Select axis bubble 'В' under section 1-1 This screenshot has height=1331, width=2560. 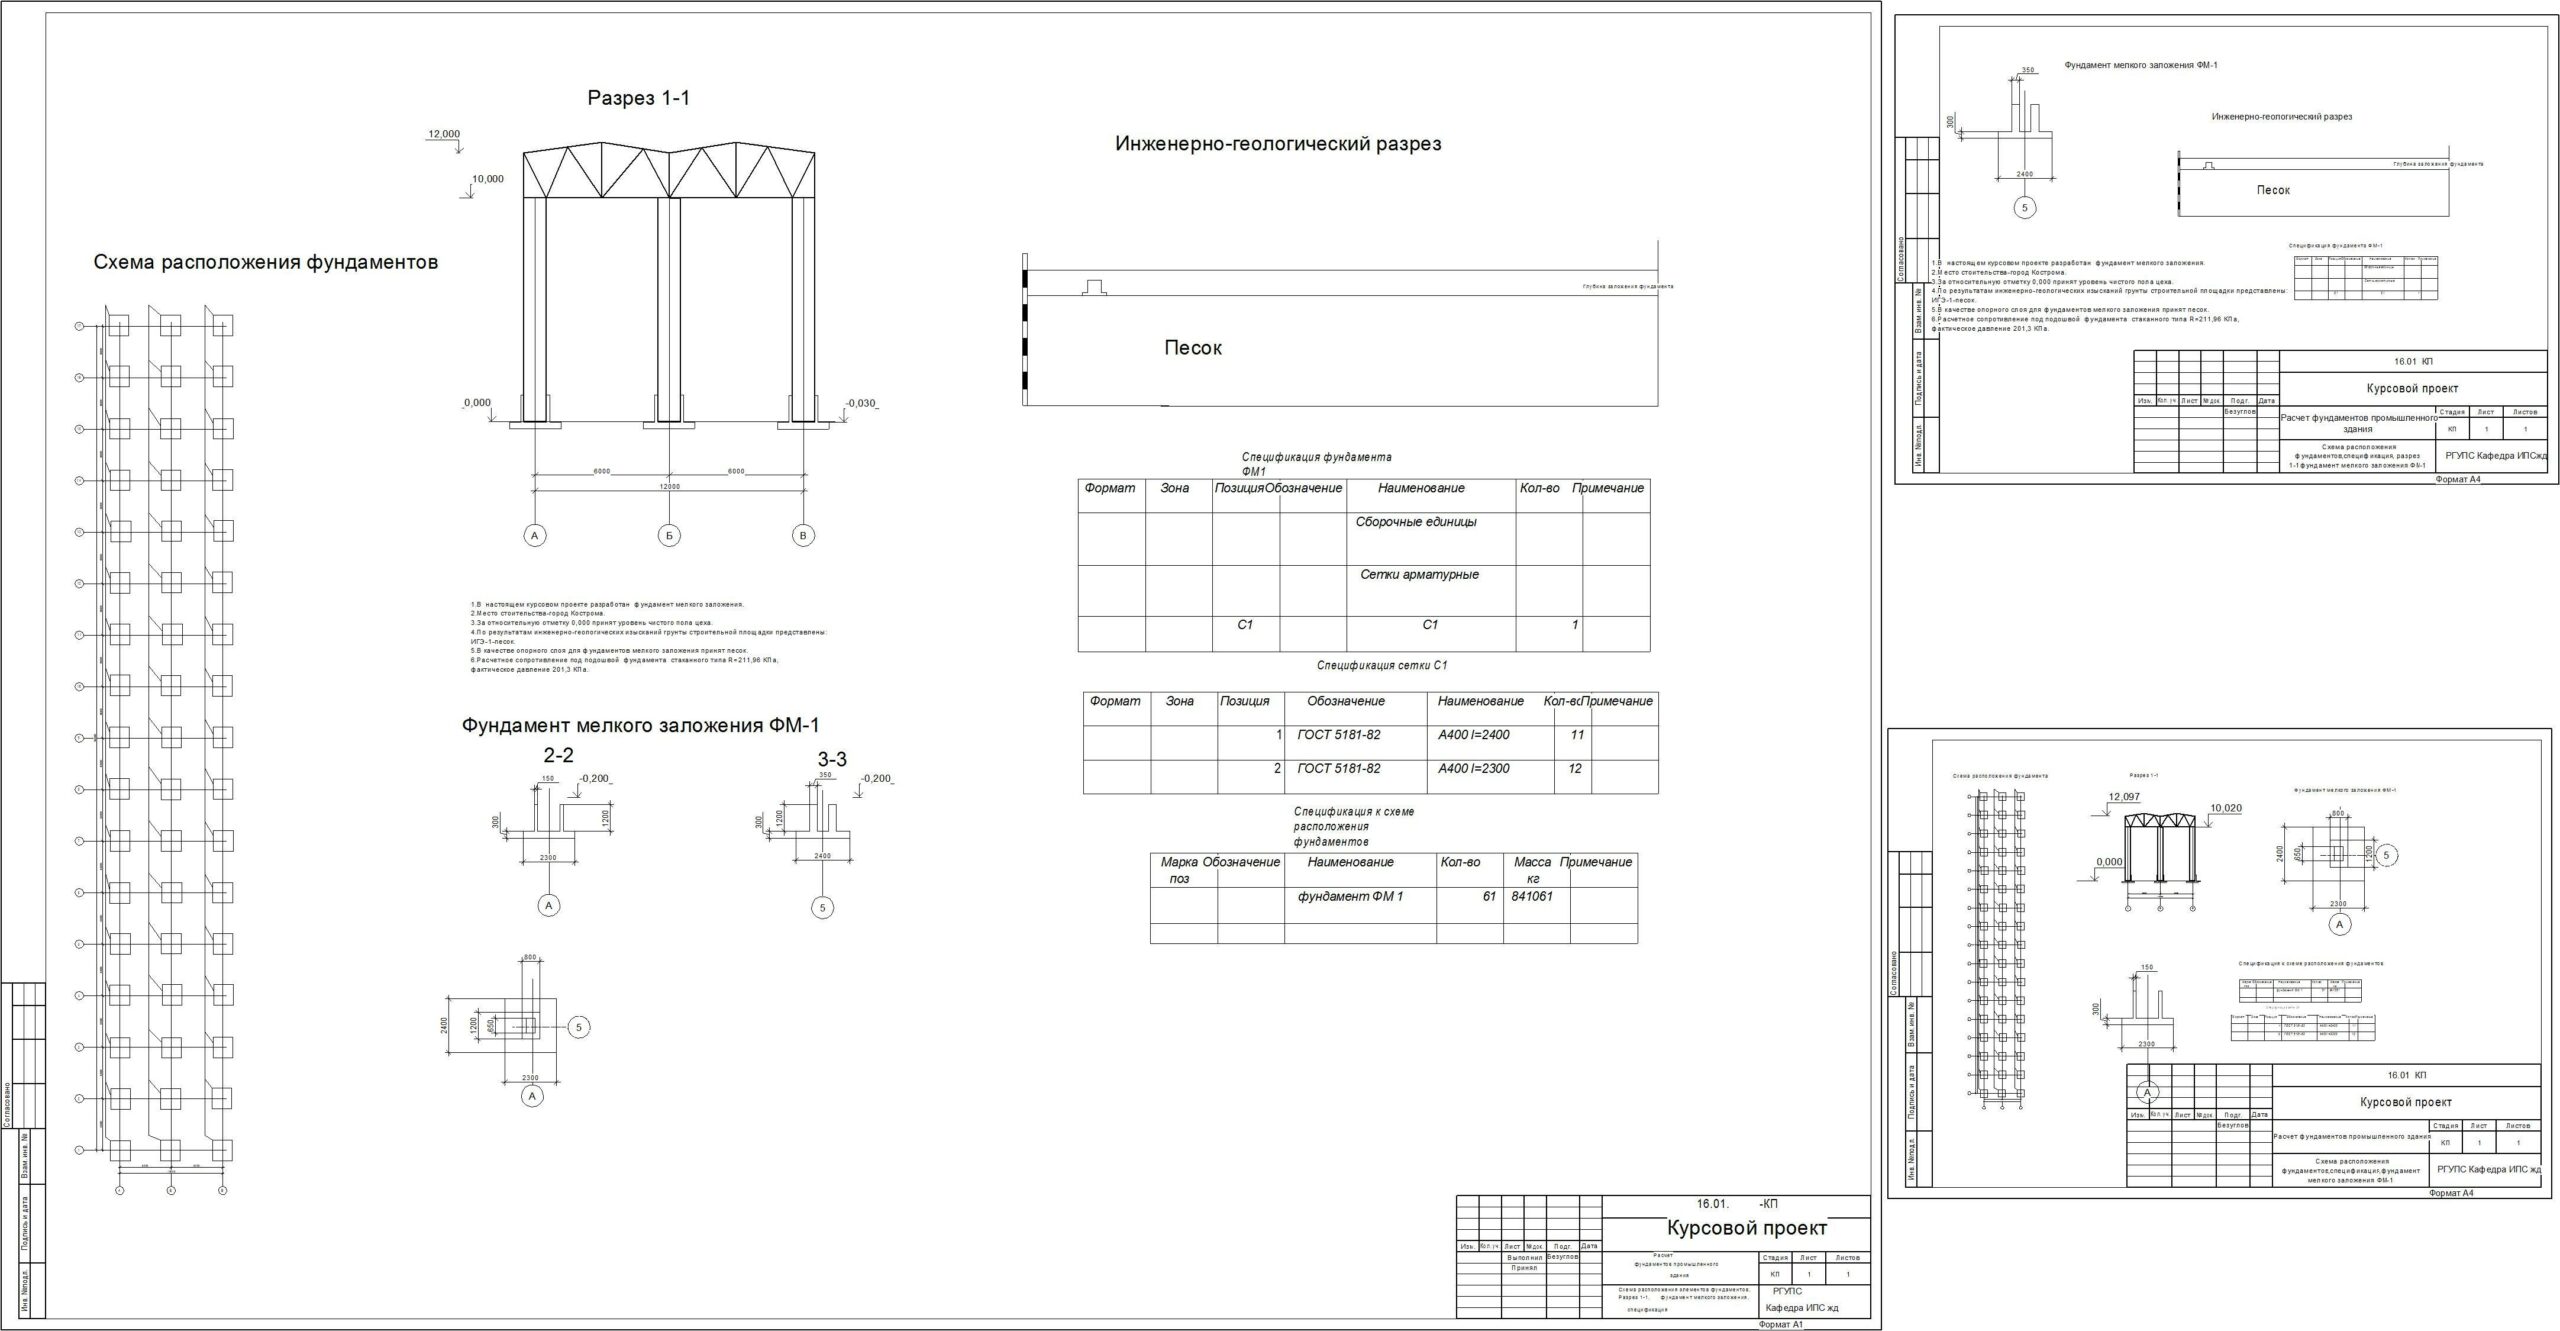(x=803, y=536)
